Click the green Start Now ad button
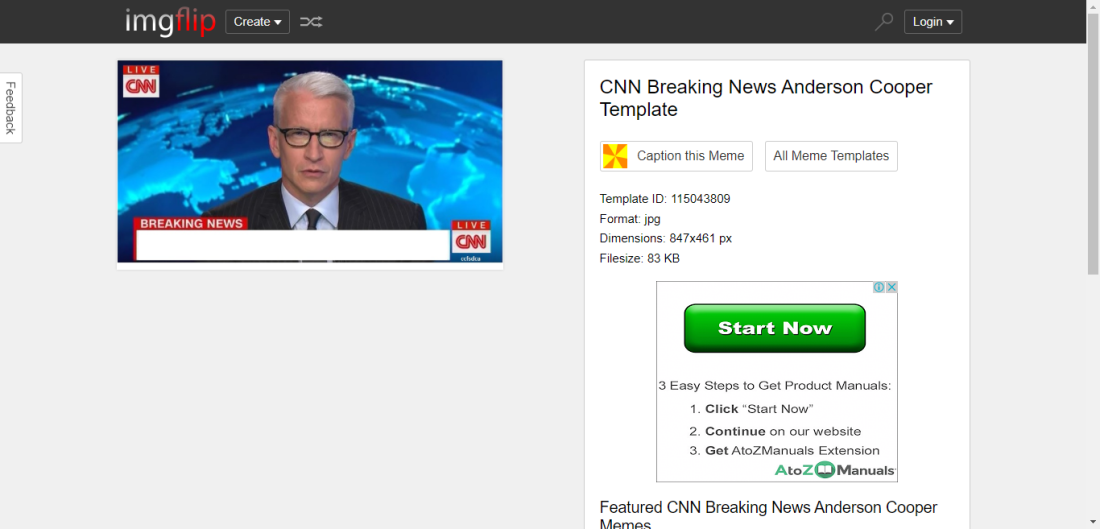The height and width of the screenshot is (529, 1100). point(774,328)
